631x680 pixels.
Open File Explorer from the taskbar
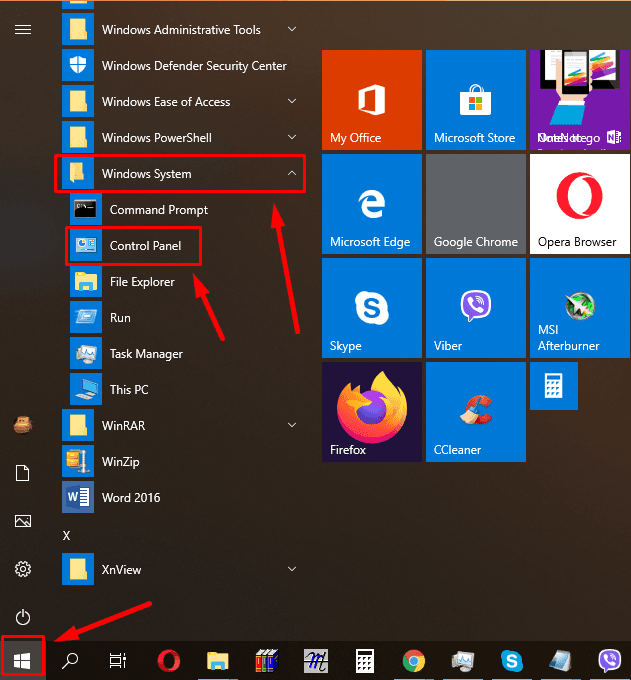217,661
